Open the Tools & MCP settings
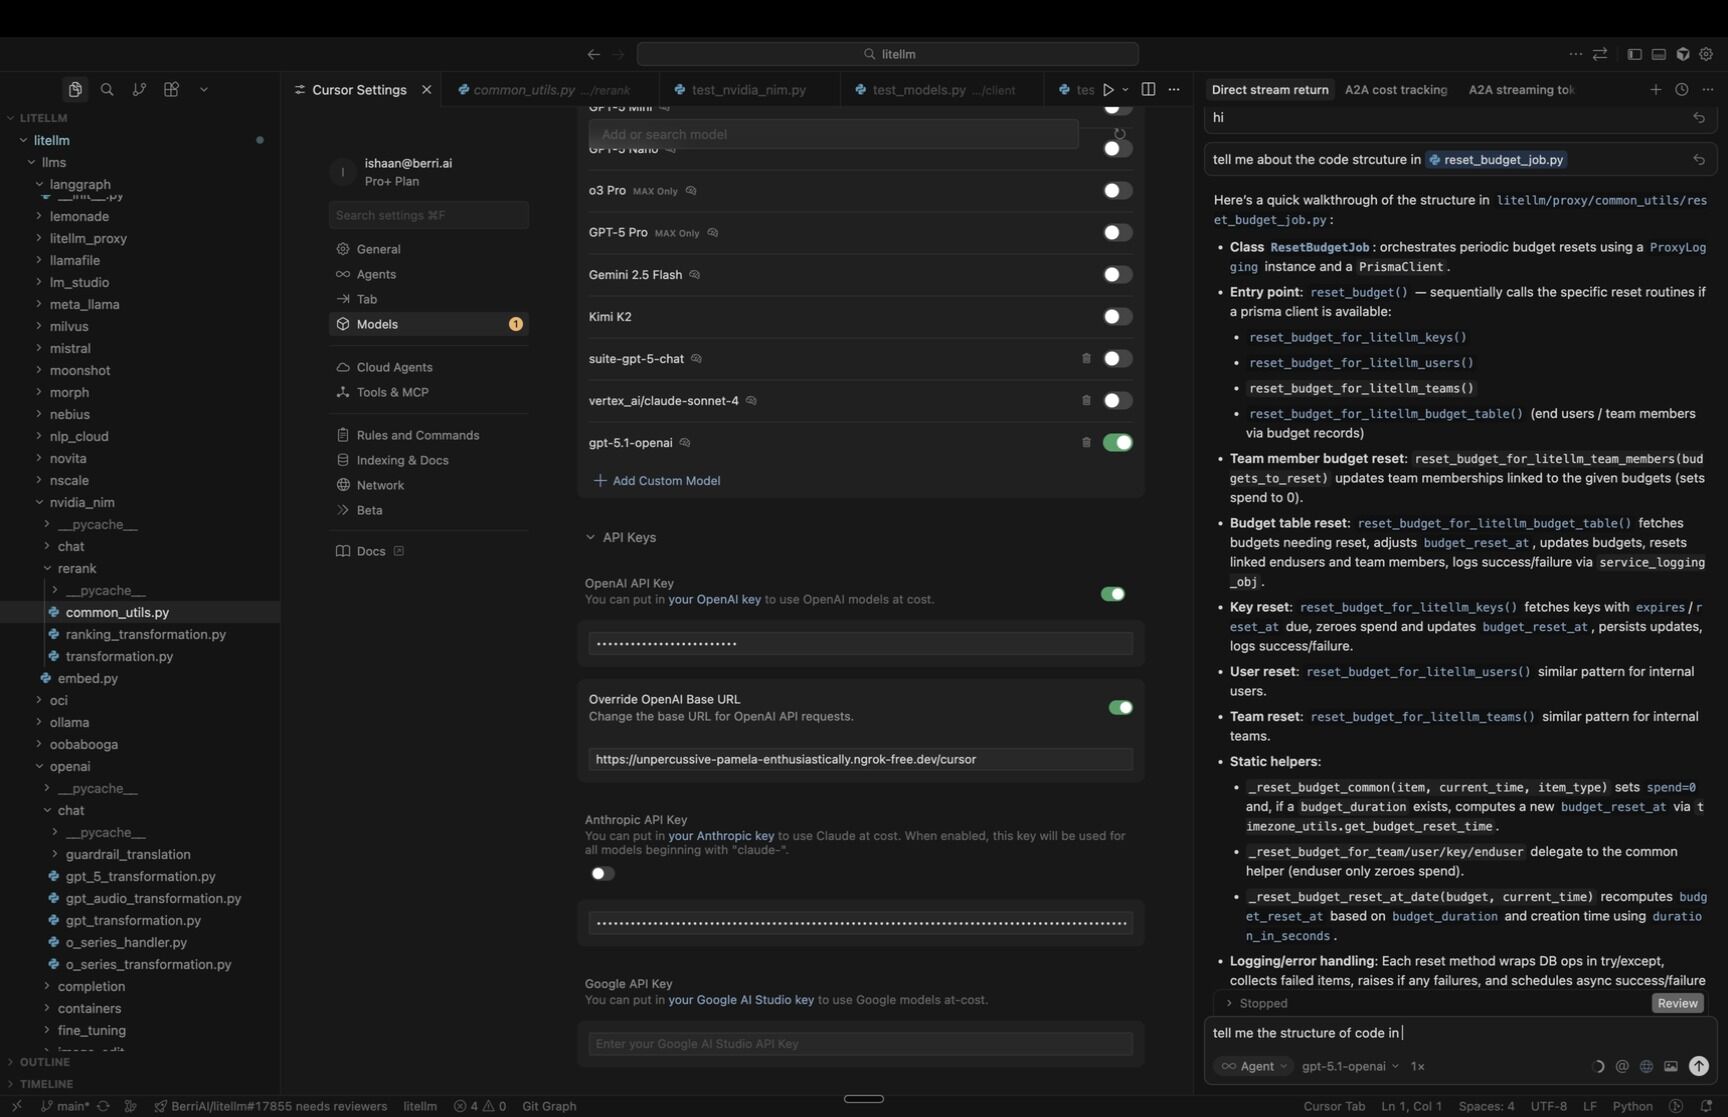1728x1117 pixels. pyautogui.click(x=428, y=392)
